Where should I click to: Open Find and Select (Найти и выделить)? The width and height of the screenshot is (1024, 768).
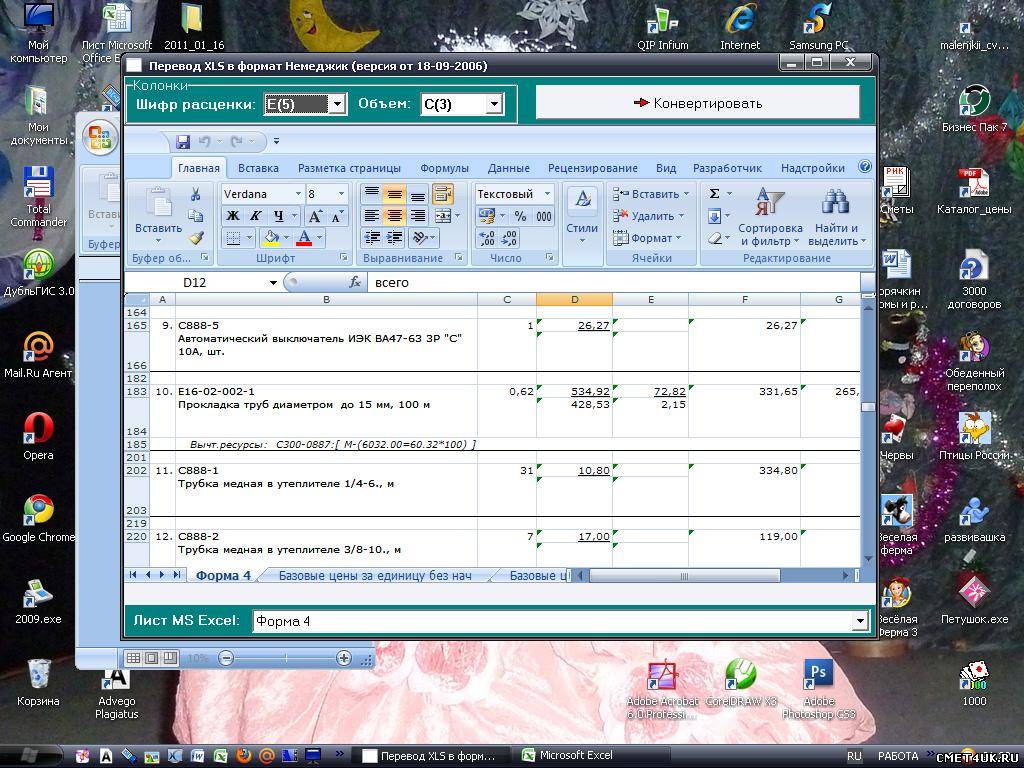coord(834,217)
